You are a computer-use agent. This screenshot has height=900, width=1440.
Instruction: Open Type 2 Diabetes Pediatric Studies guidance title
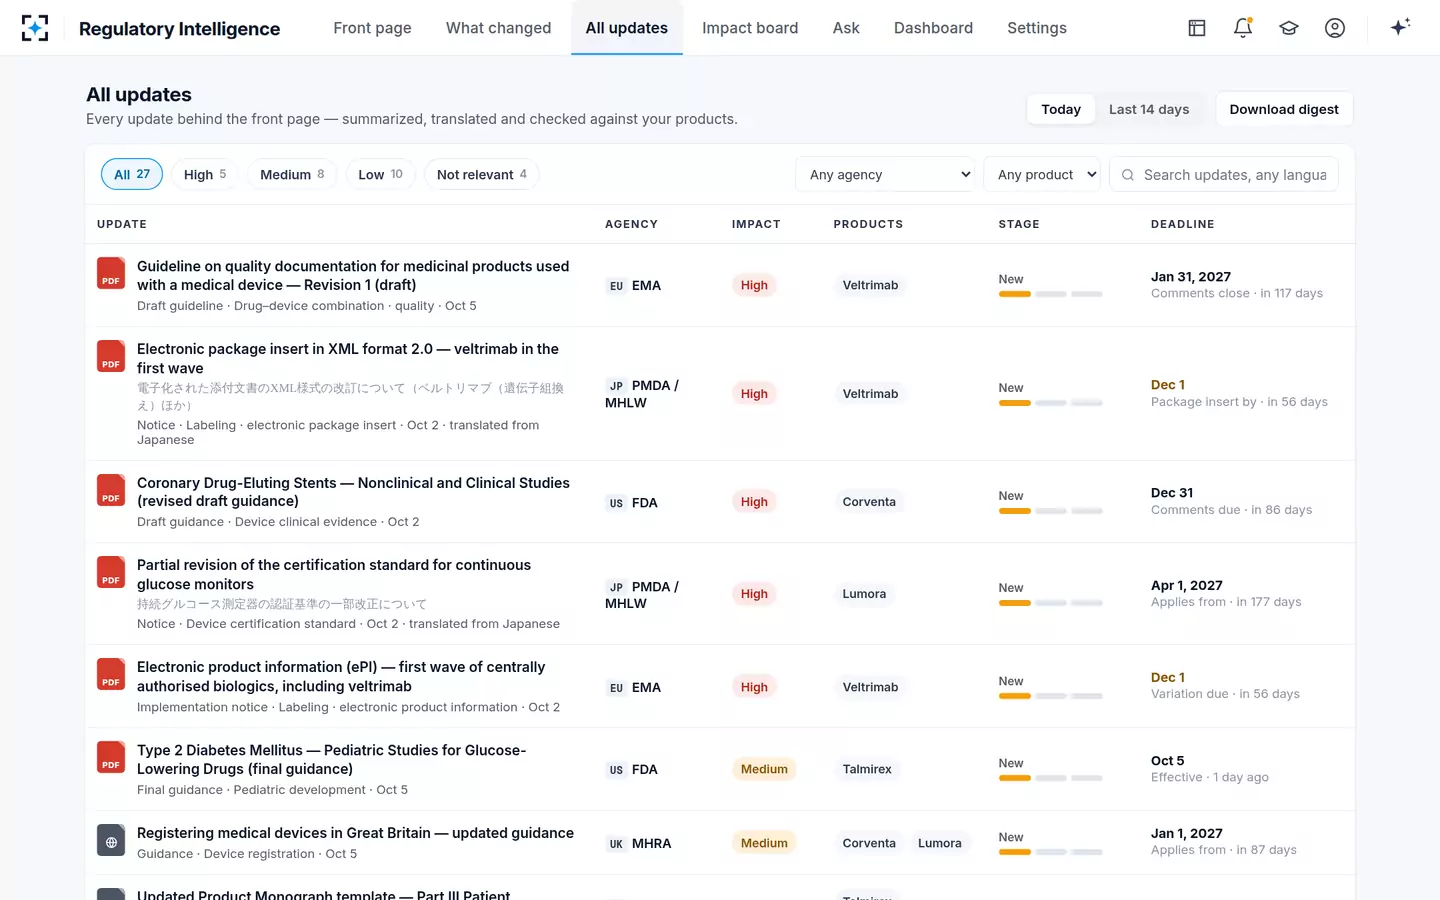tap(332, 759)
